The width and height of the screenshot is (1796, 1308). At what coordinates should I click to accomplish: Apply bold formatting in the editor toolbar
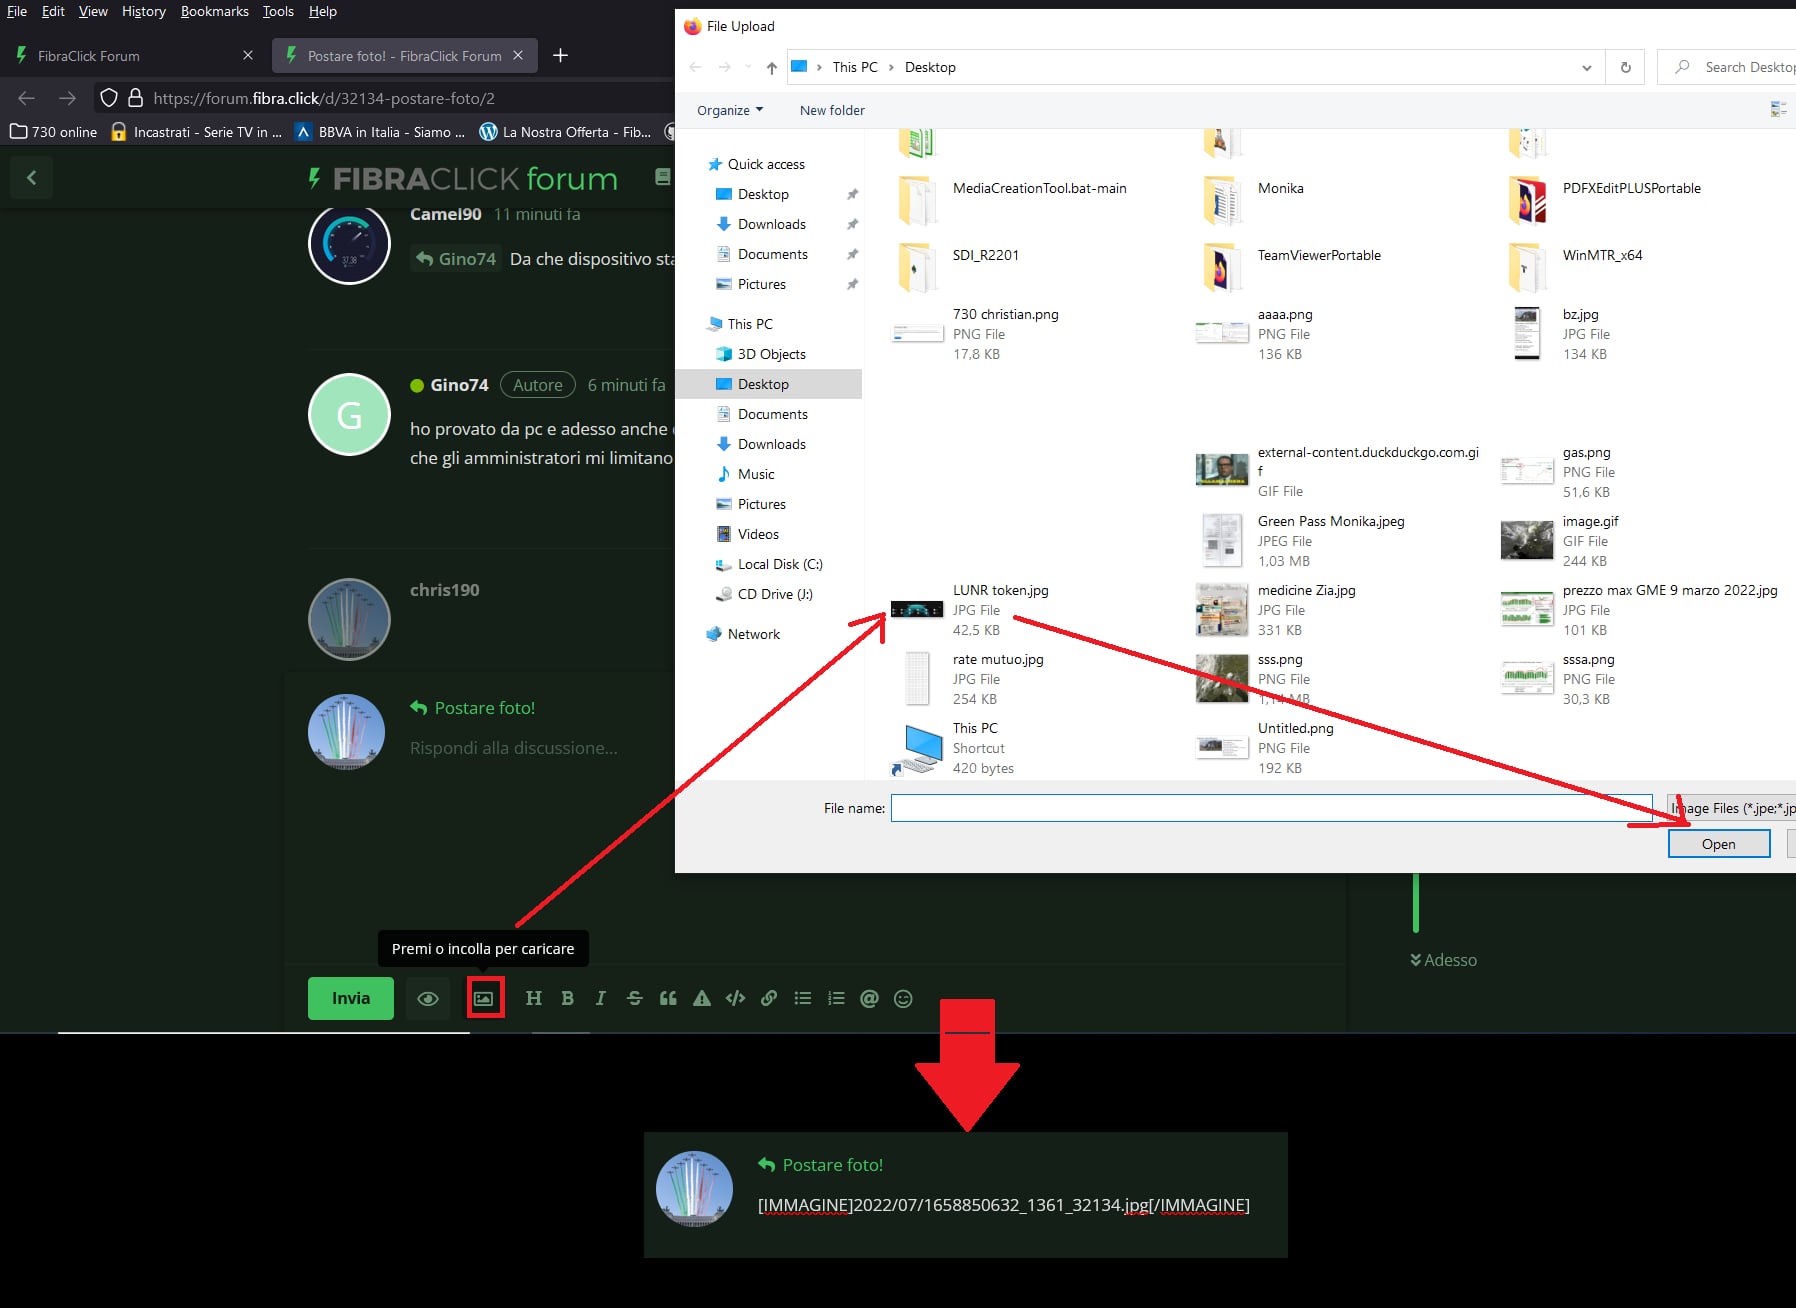click(567, 998)
